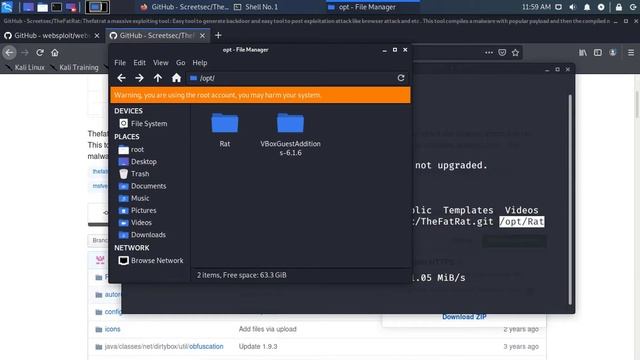This screenshot has height=360, width=640.
Task: Click the volume icon in the panel
Action: [573, 7]
